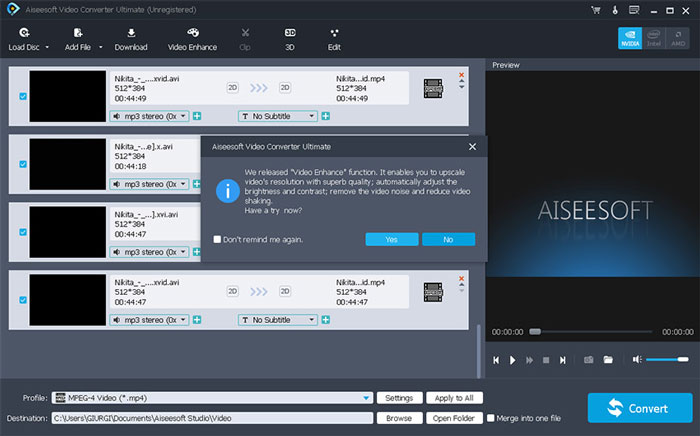Click Open Folder button
The height and width of the screenshot is (436, 700).
click(454, 418)
